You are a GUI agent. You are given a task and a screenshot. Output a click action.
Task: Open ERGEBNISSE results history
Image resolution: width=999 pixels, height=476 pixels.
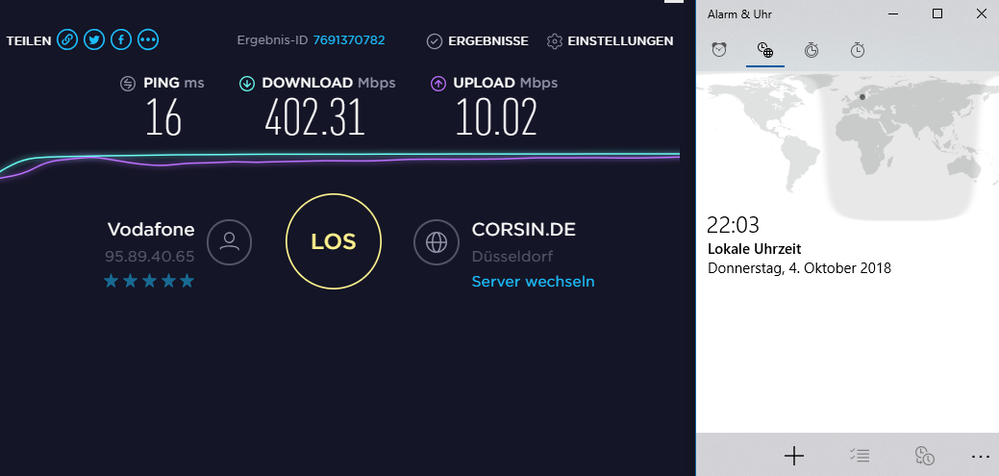[477, 41]
